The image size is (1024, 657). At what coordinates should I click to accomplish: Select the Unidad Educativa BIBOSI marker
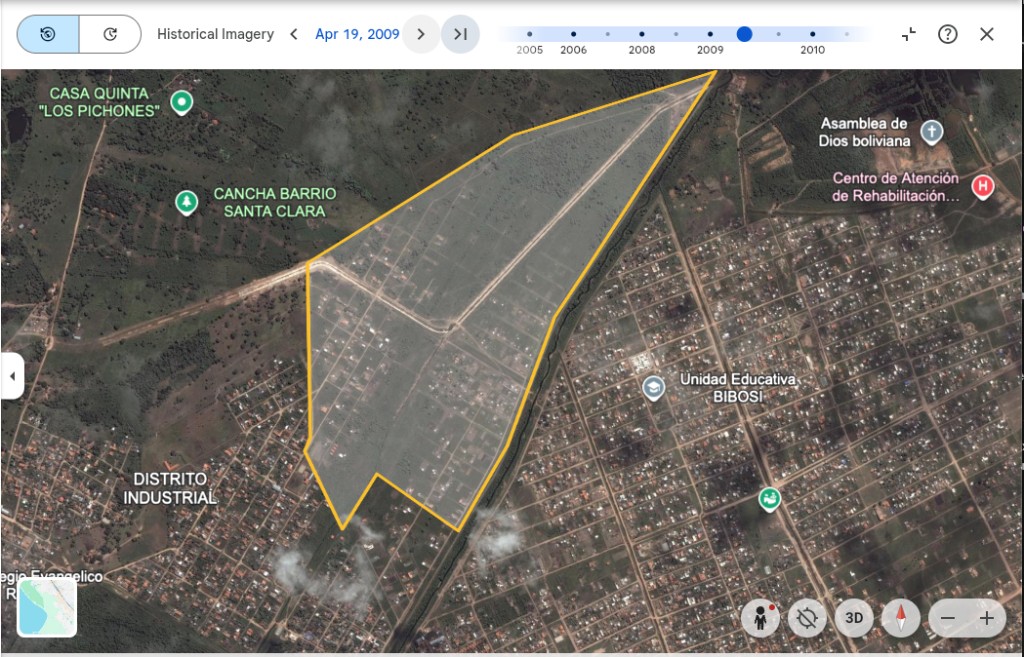(x=654, y=388)
